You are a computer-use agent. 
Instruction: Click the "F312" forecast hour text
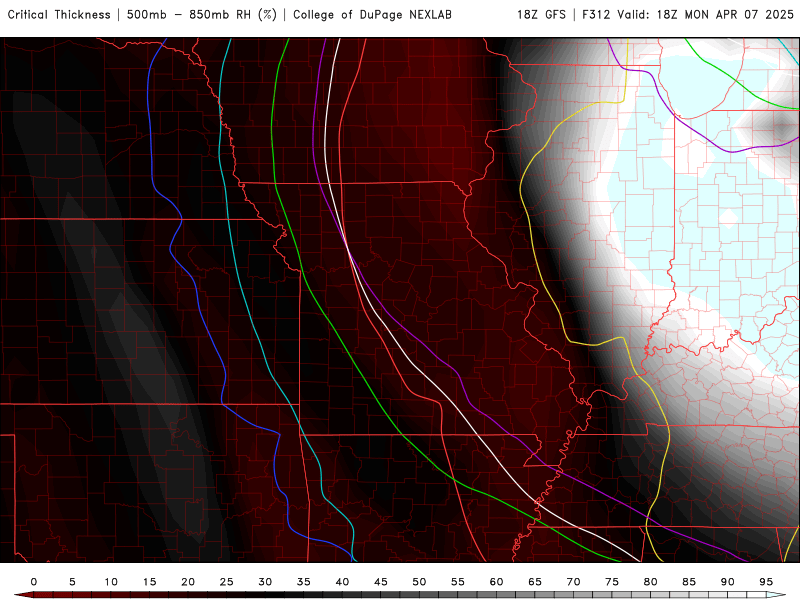pos(596,15)
